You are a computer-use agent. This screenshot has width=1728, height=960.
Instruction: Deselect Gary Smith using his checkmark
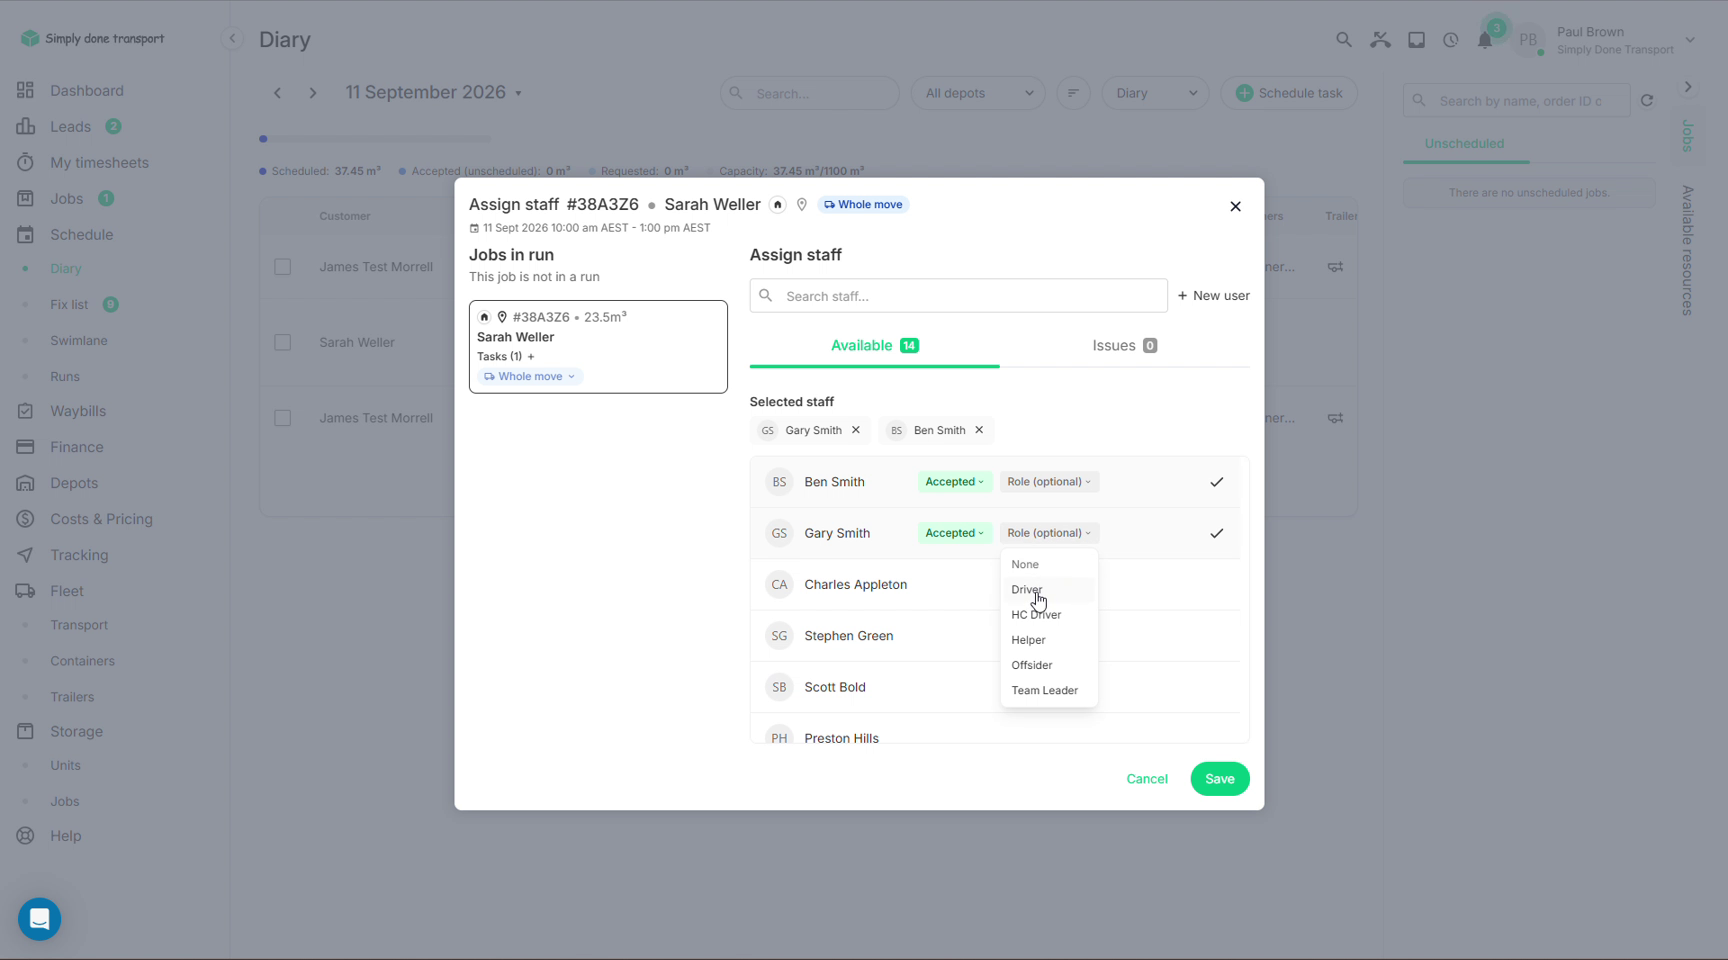click(x=1216, y=533)
